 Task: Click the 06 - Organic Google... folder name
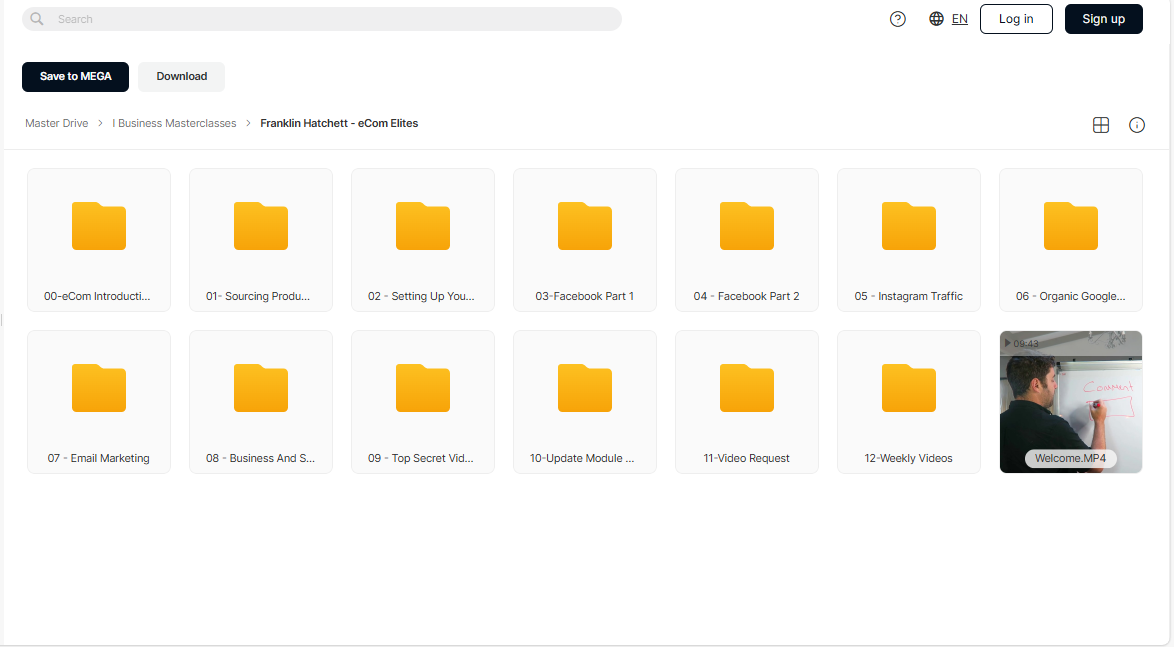(x=1071, y=296)
